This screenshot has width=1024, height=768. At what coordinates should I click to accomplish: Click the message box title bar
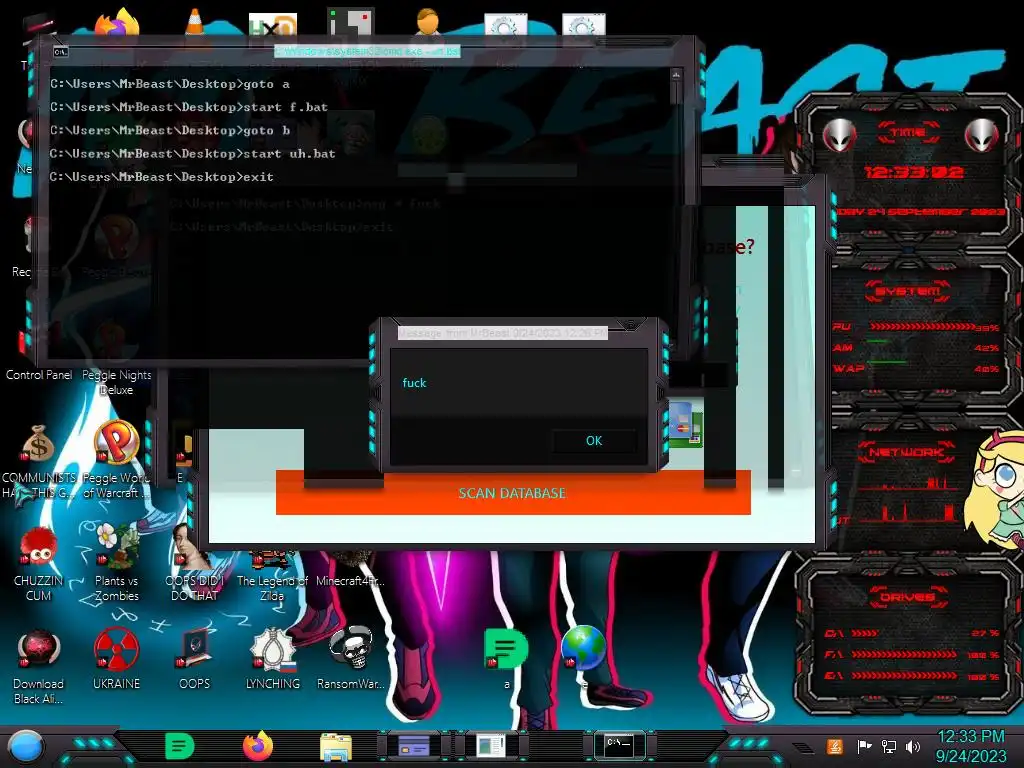point(502,333)
